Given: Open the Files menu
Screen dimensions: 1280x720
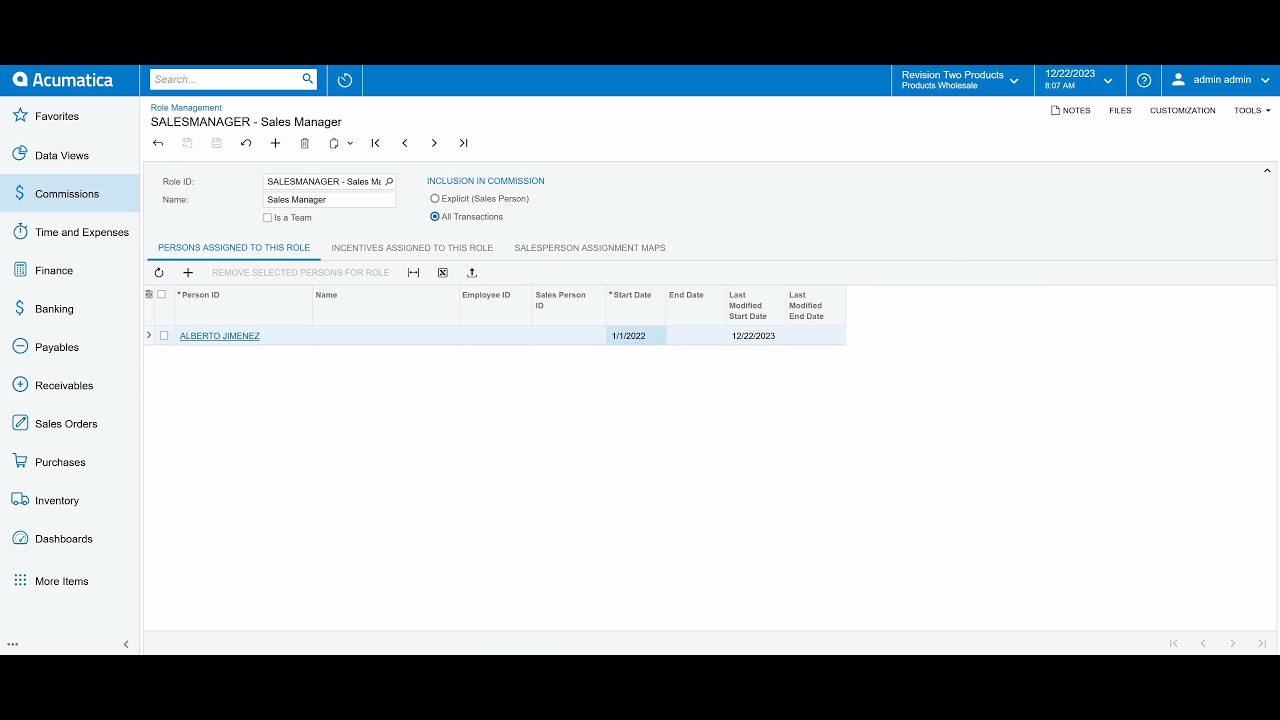Looking at the screenshot, I should pyautogui.click(x=1120, y=110).
